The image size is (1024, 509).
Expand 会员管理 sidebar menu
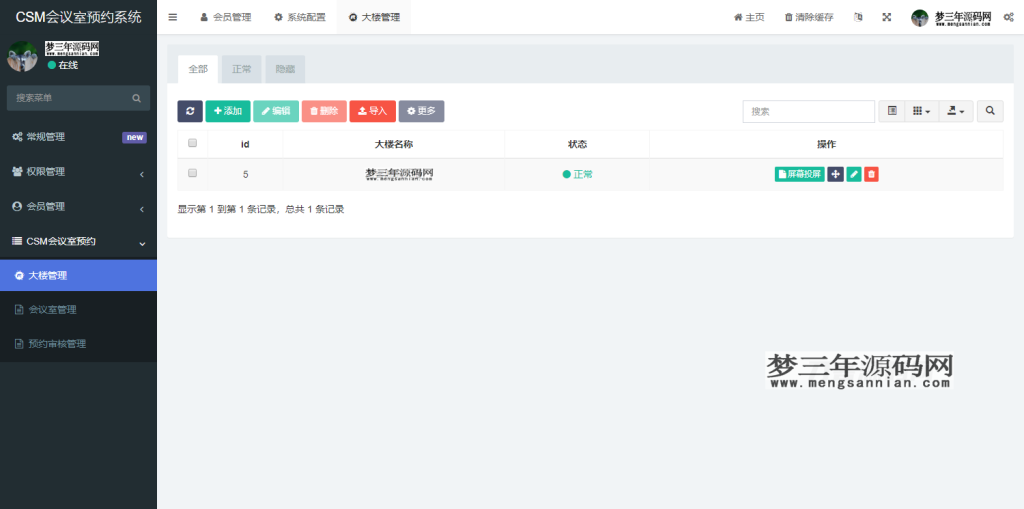(x=78, y=206)
